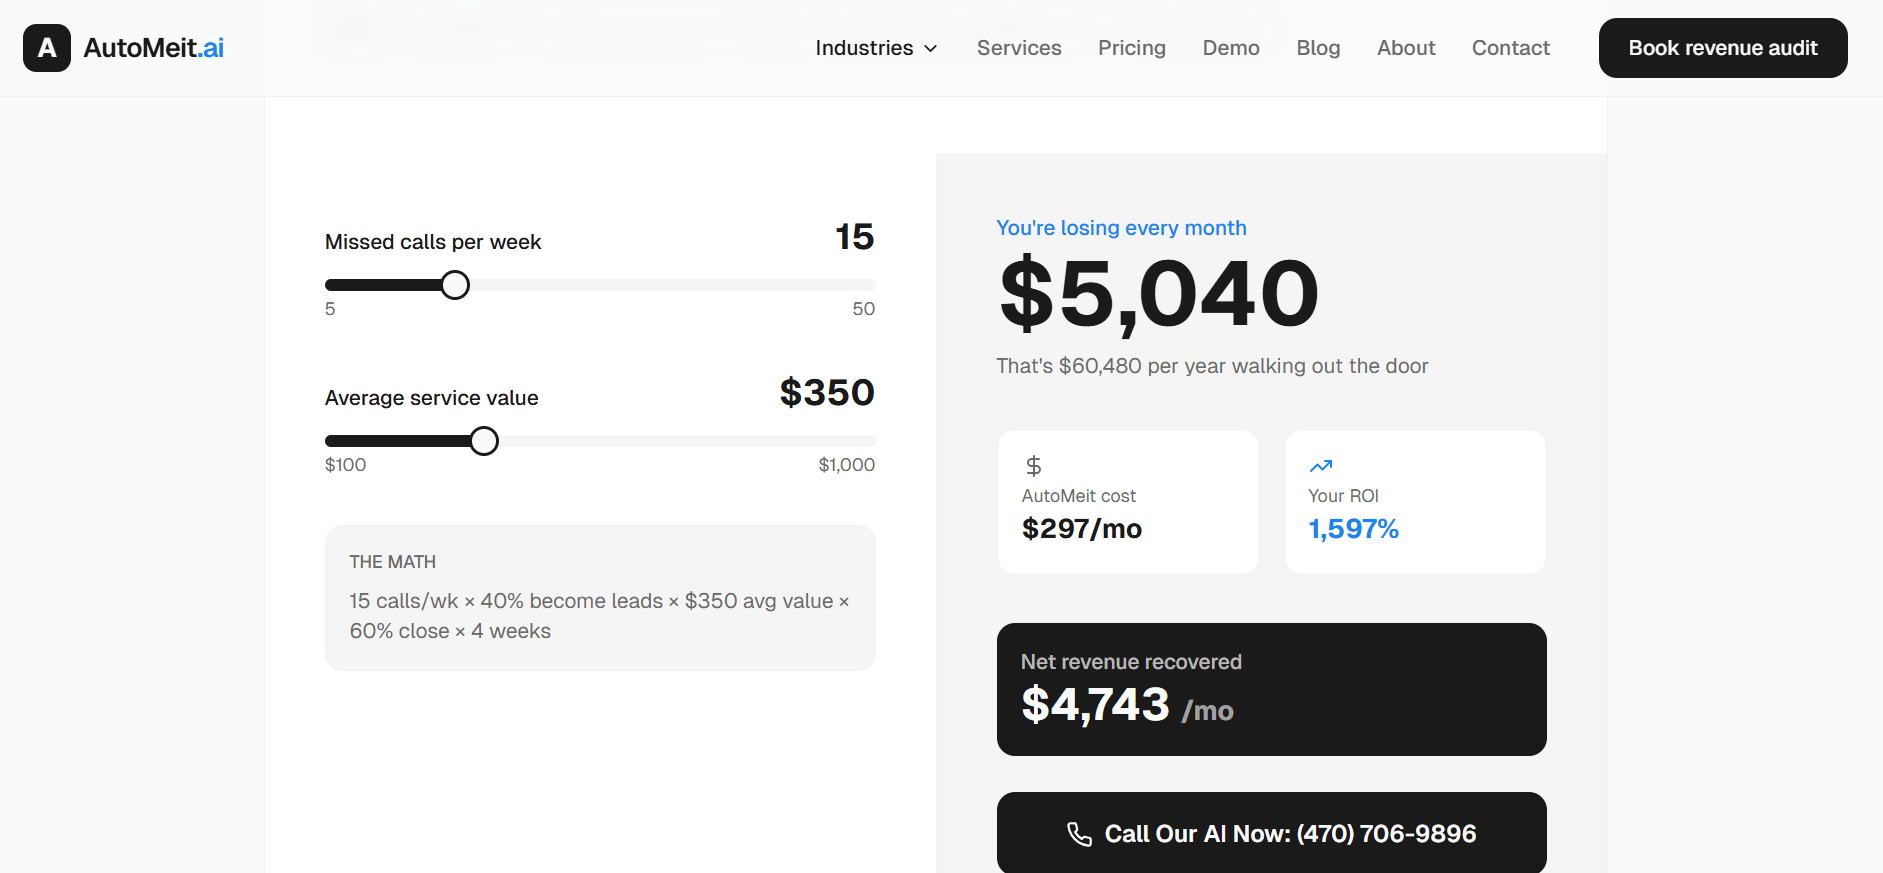Expand the Industries dropdown chevron
The width and height of the screenshot is (1883, 873).
click(x=931, y=49)
